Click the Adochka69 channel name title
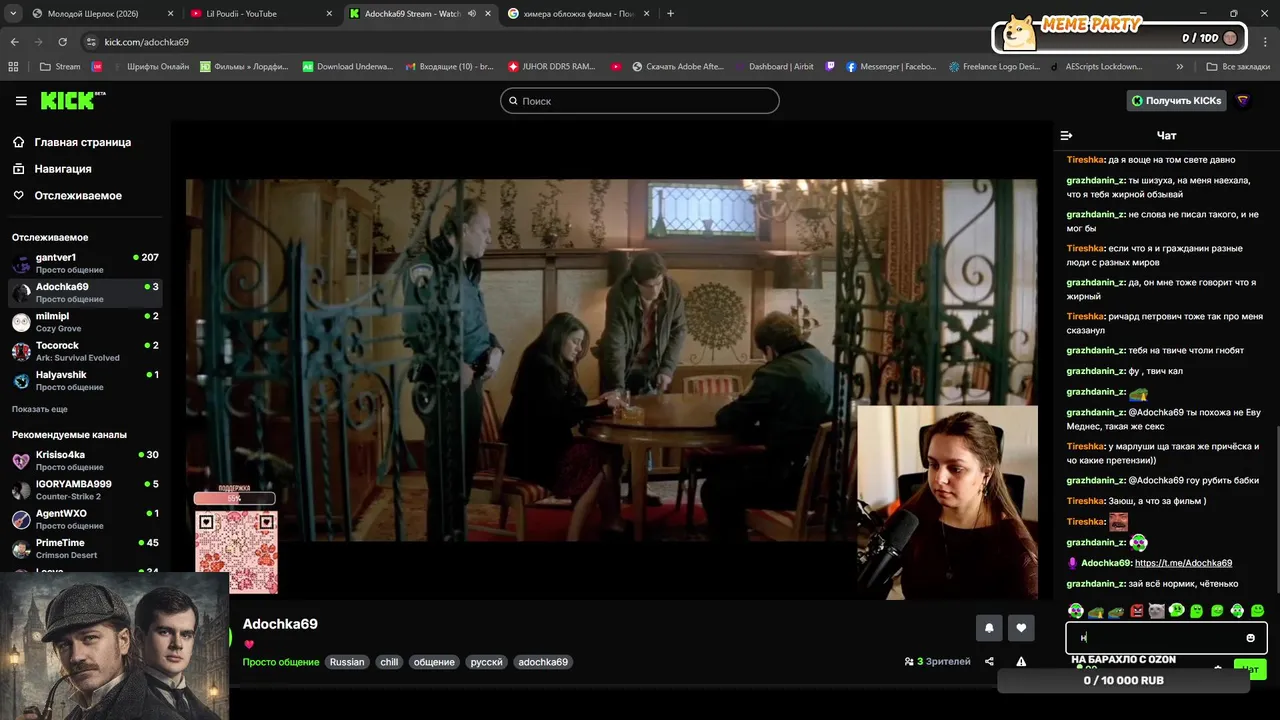This screenshot has width=1280, height=720. tap(280, 624)
